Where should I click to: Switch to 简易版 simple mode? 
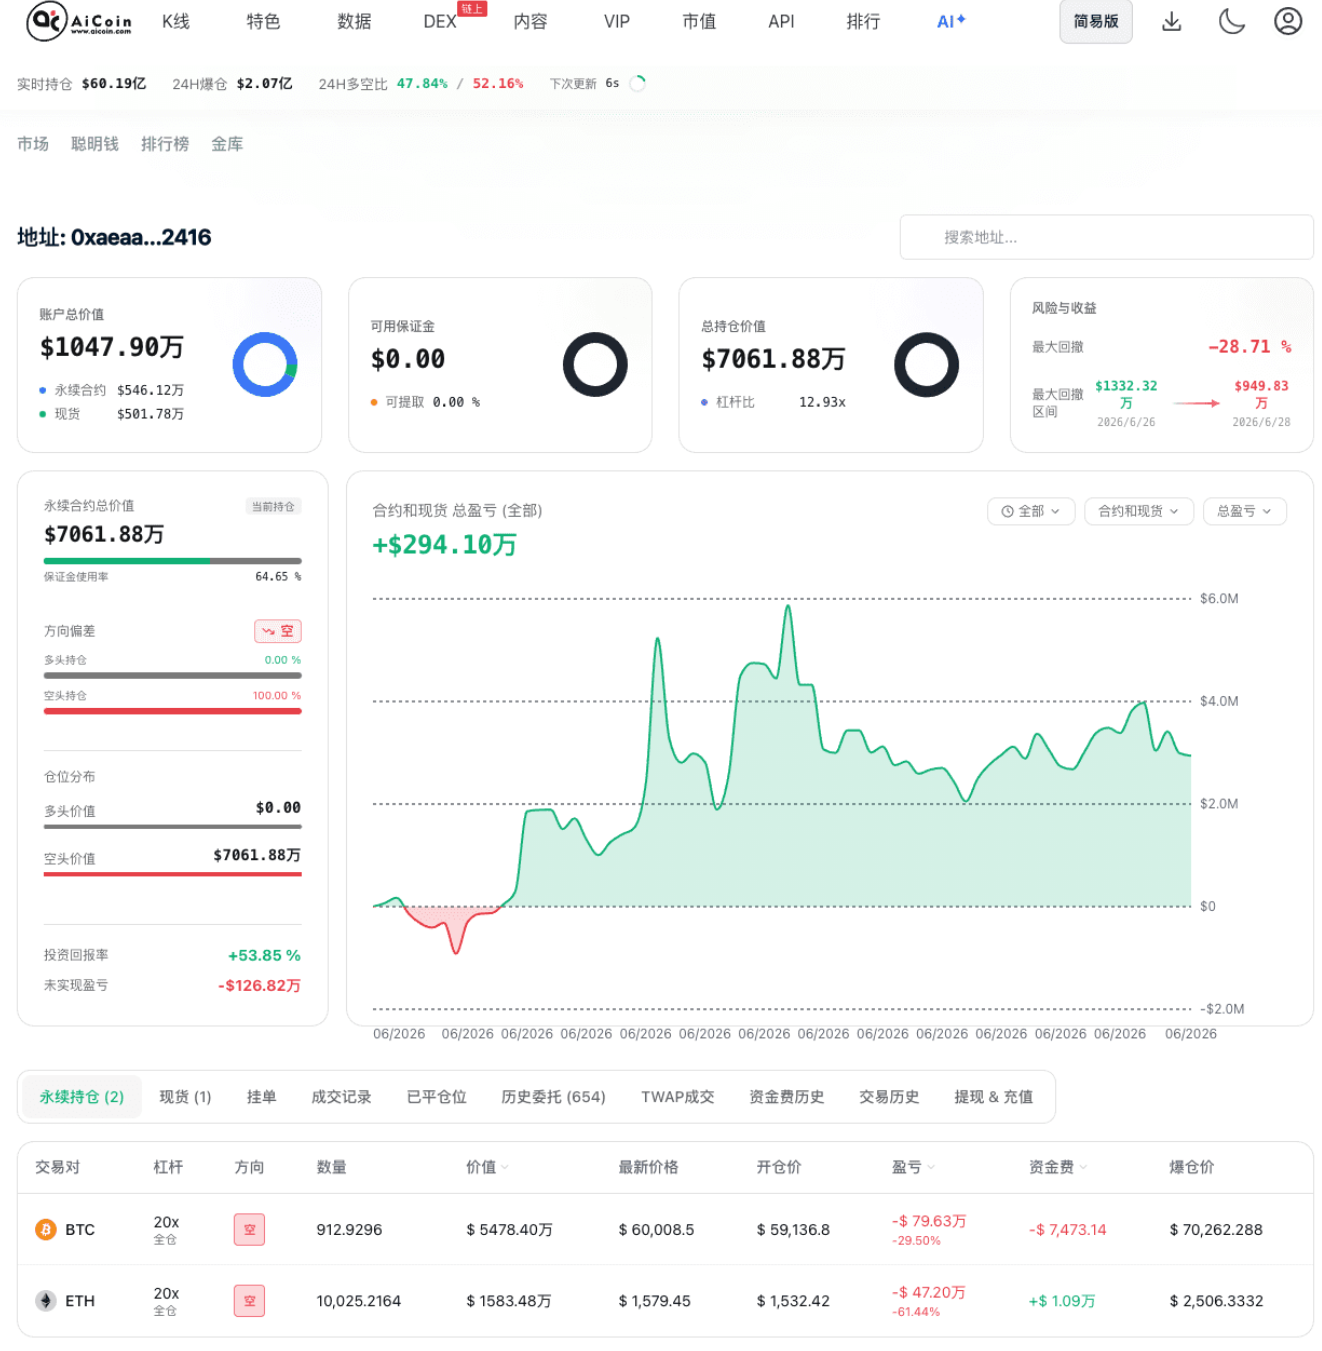(x=1096, y=22)
